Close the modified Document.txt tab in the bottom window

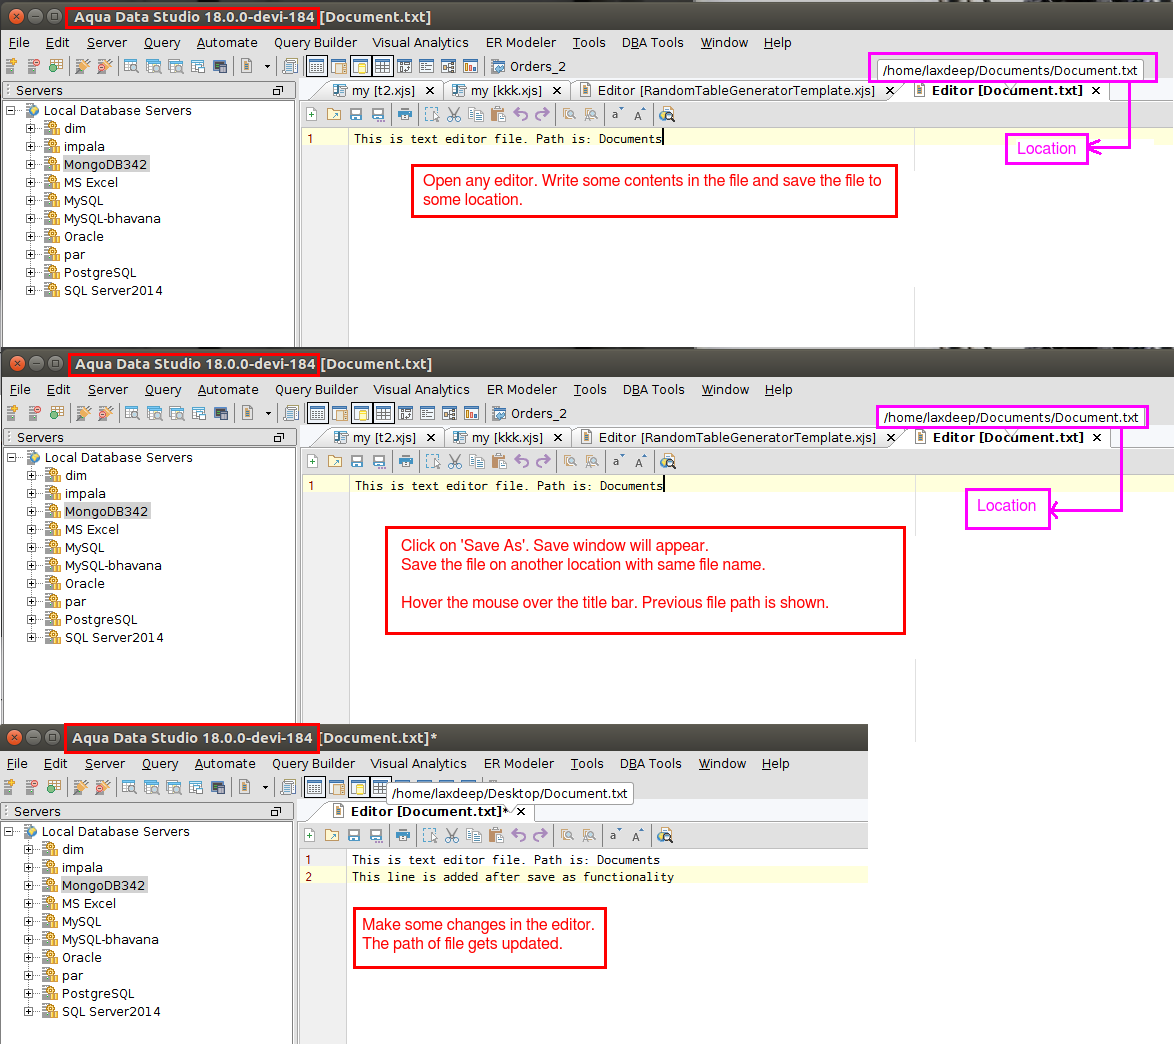point(520,812)
